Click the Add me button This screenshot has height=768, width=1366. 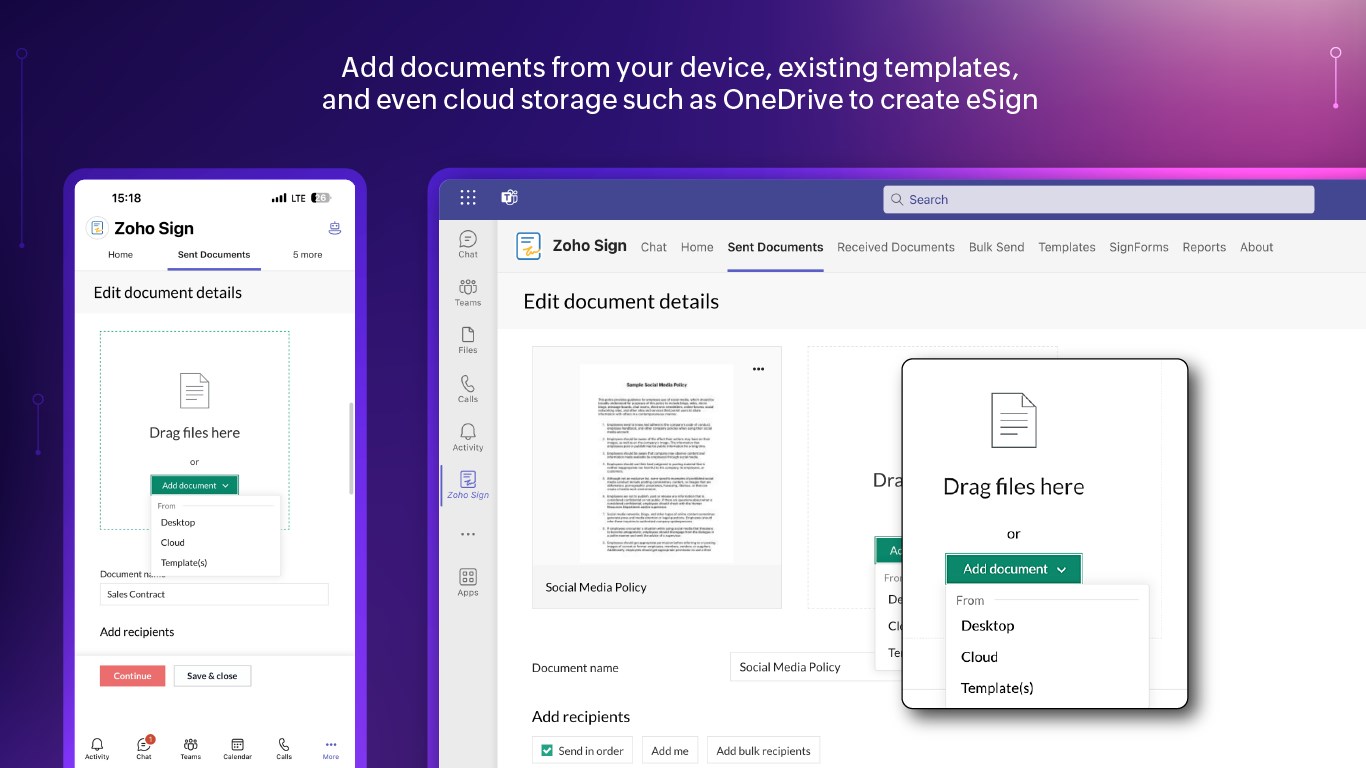tap(670, 751)
